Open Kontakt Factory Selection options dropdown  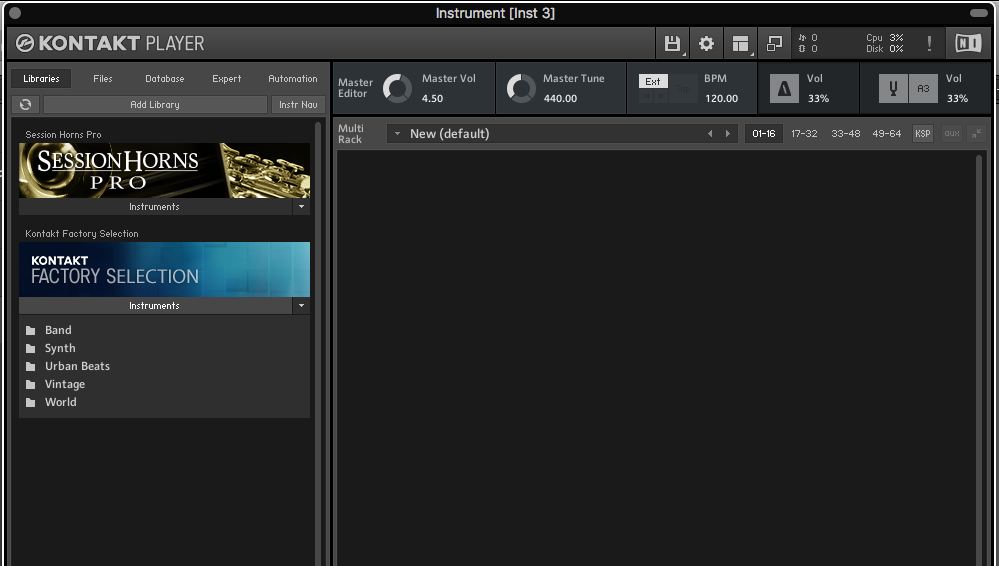tap(301, 306)
